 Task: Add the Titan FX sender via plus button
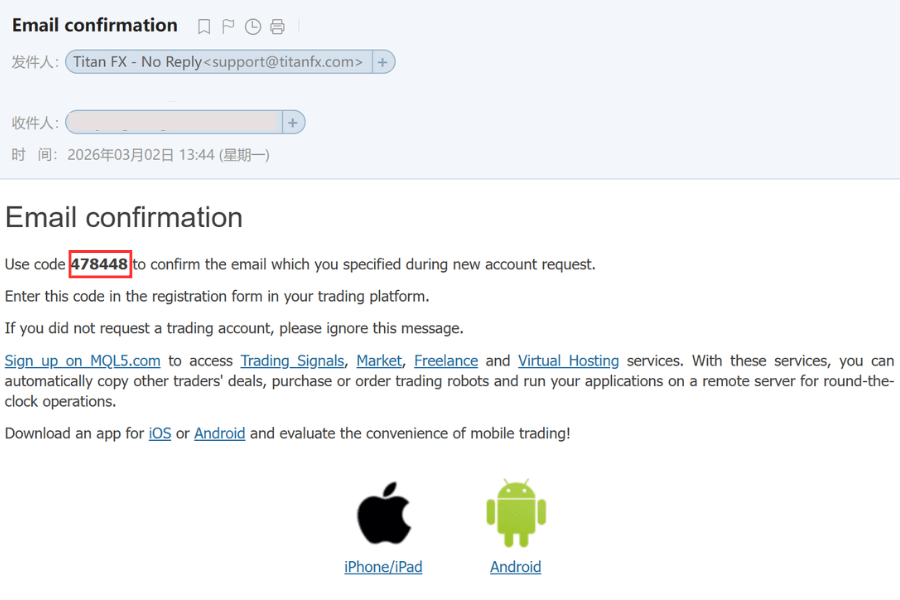pos(383,62)
